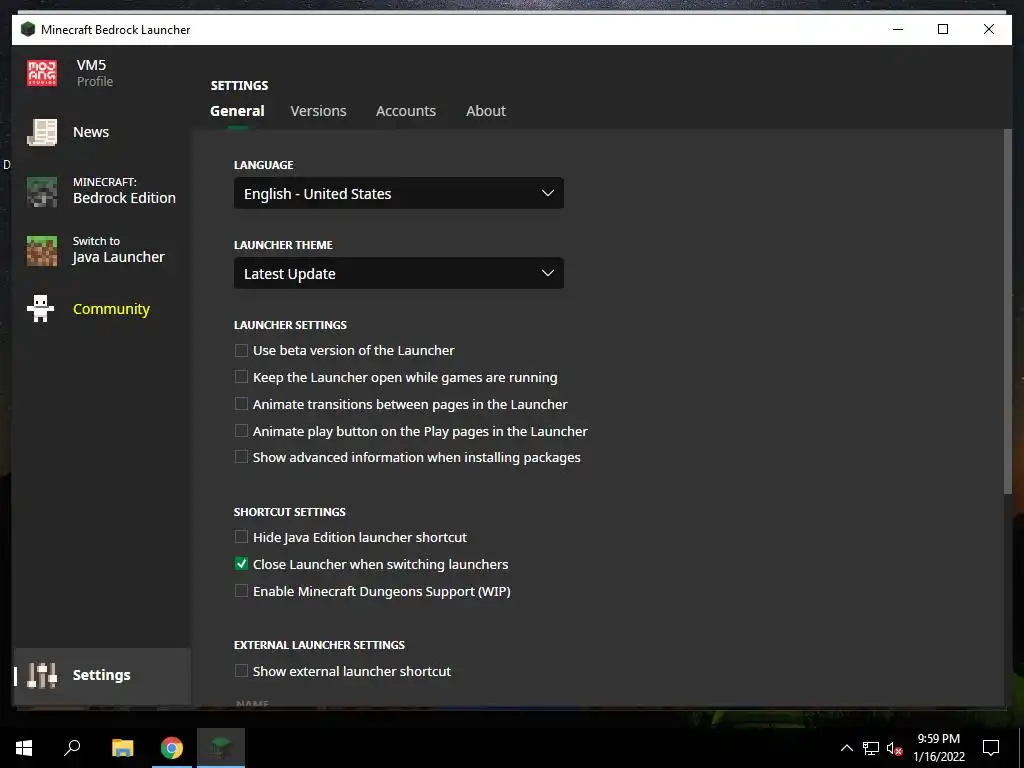The height and width of the screenshot is (768, 1024).
Task: Show hidden system tray icons
Action: [846, 748]
